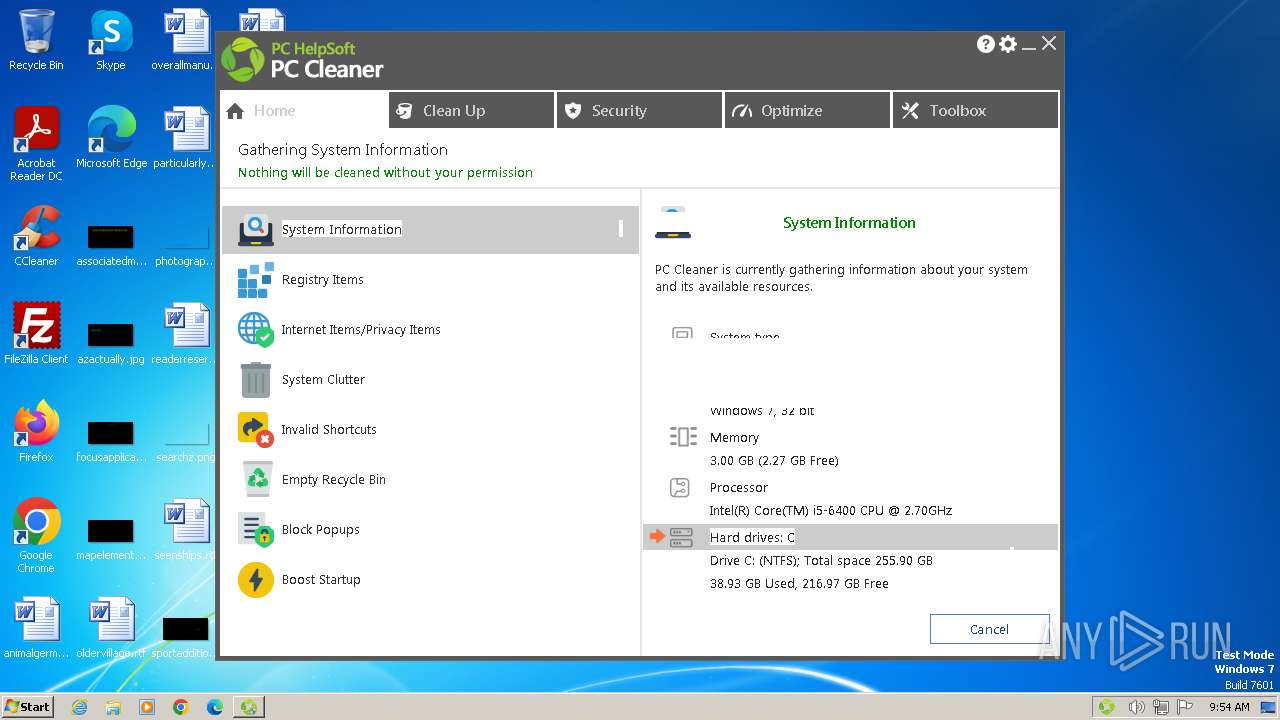Open the Recycle Bin desktop icon

36,40
